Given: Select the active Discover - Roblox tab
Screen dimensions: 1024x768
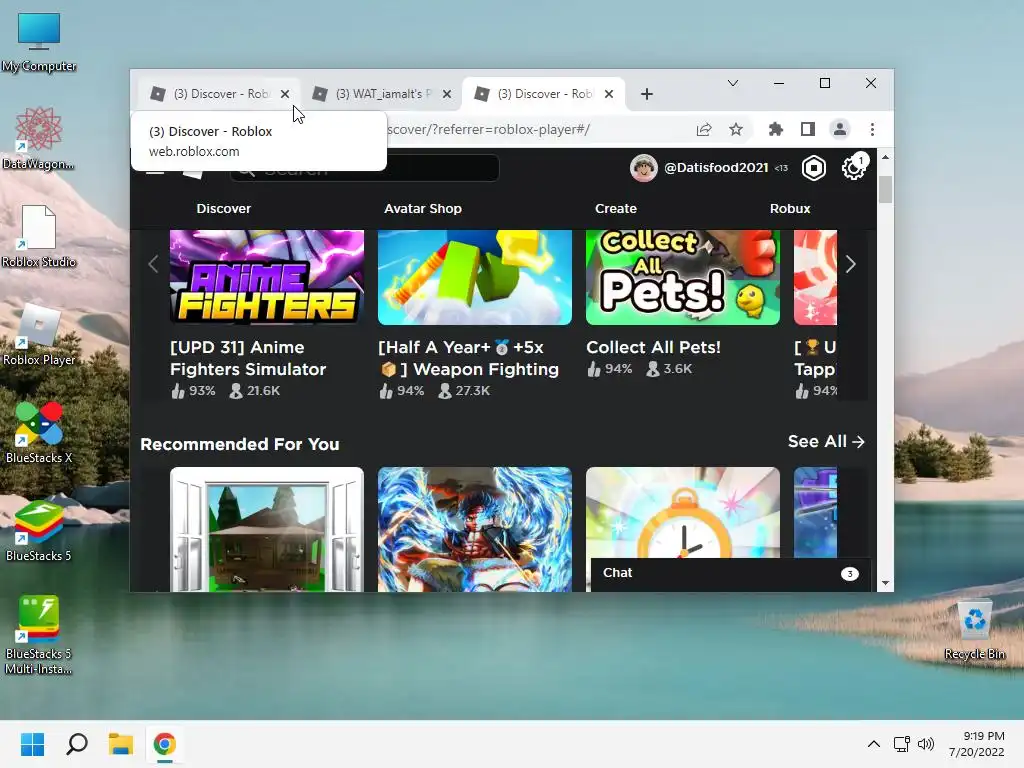Looking at the screenshot, I should [543, 94].
